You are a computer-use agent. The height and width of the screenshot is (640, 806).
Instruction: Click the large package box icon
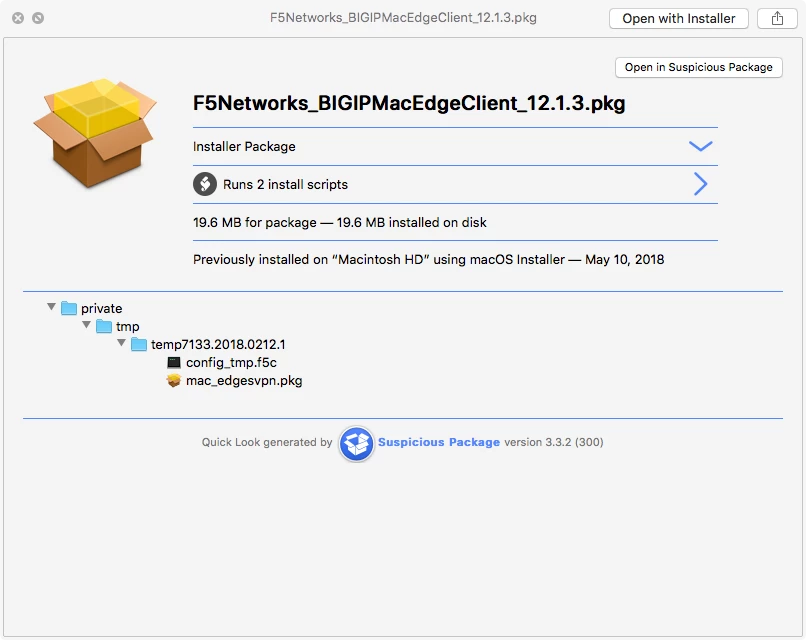[x=95, y=133]
